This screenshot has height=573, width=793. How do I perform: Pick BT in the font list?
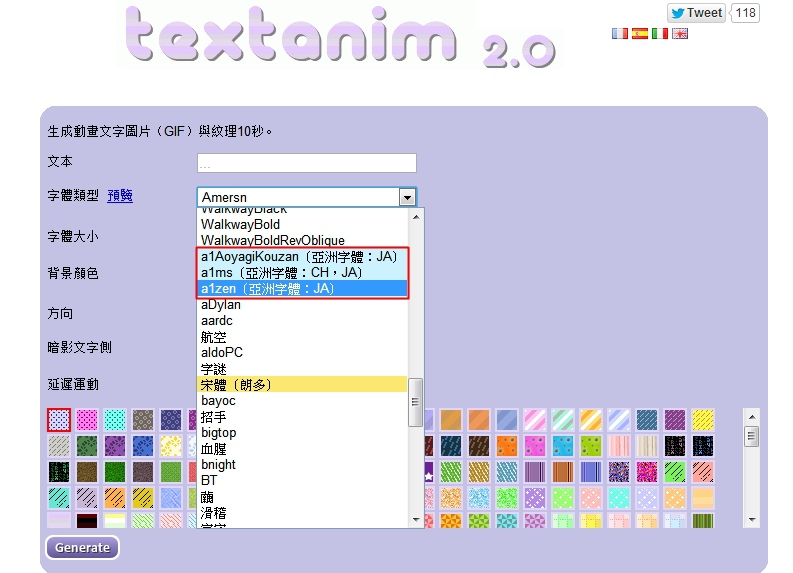coord(302,480)
